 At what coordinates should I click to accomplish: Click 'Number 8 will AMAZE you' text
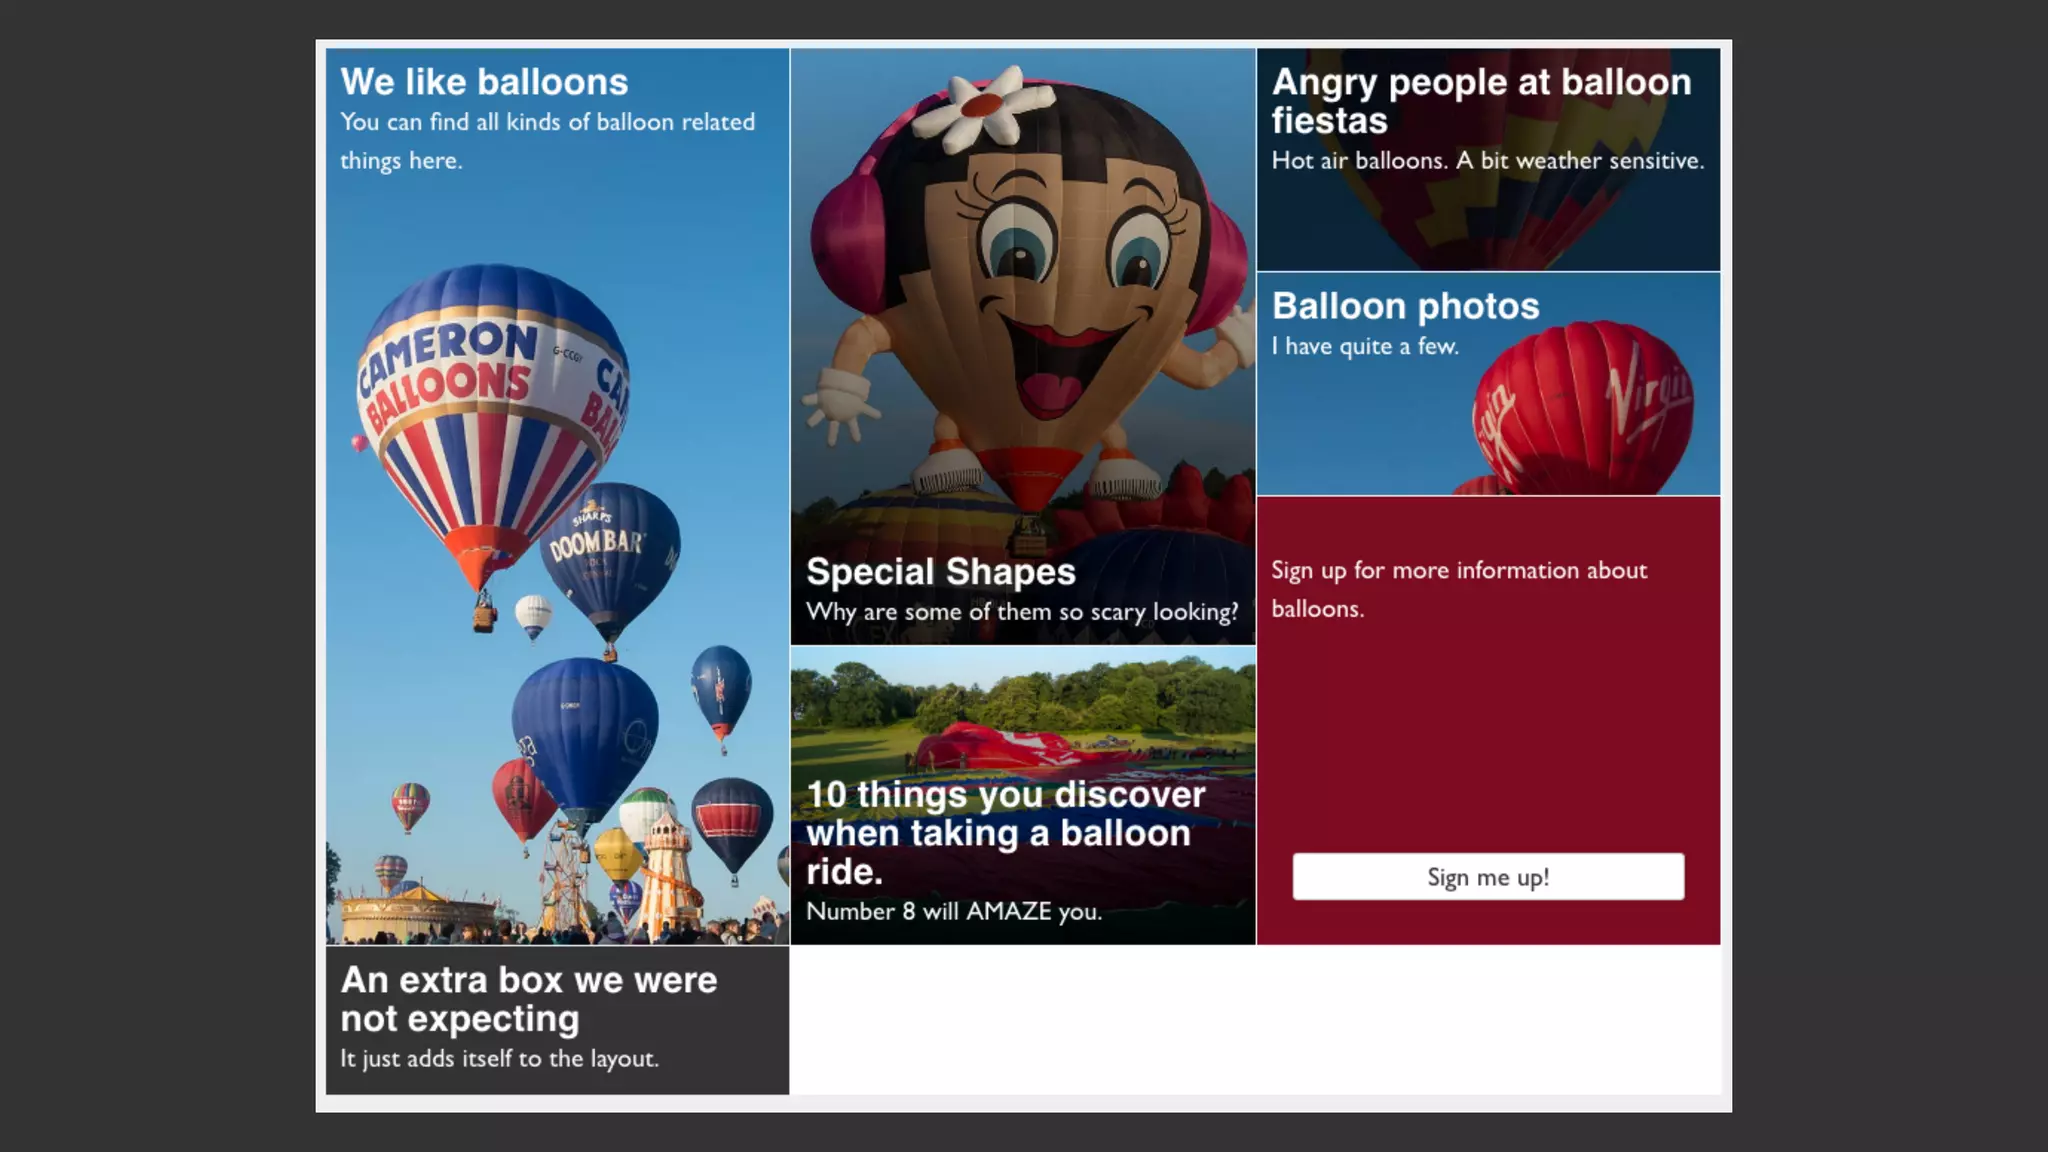953,912
